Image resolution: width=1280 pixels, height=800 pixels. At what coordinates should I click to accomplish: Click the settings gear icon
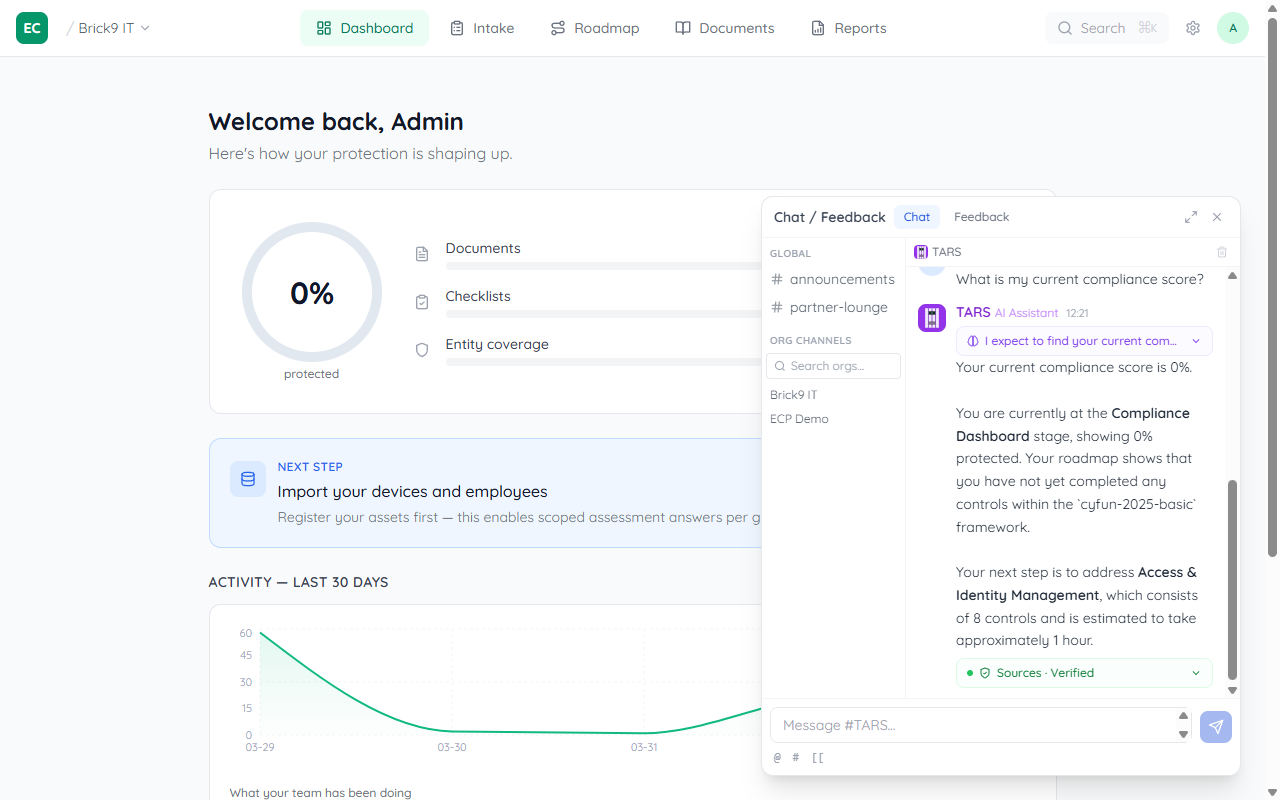pyautogui.click(x=1192, y=28)
